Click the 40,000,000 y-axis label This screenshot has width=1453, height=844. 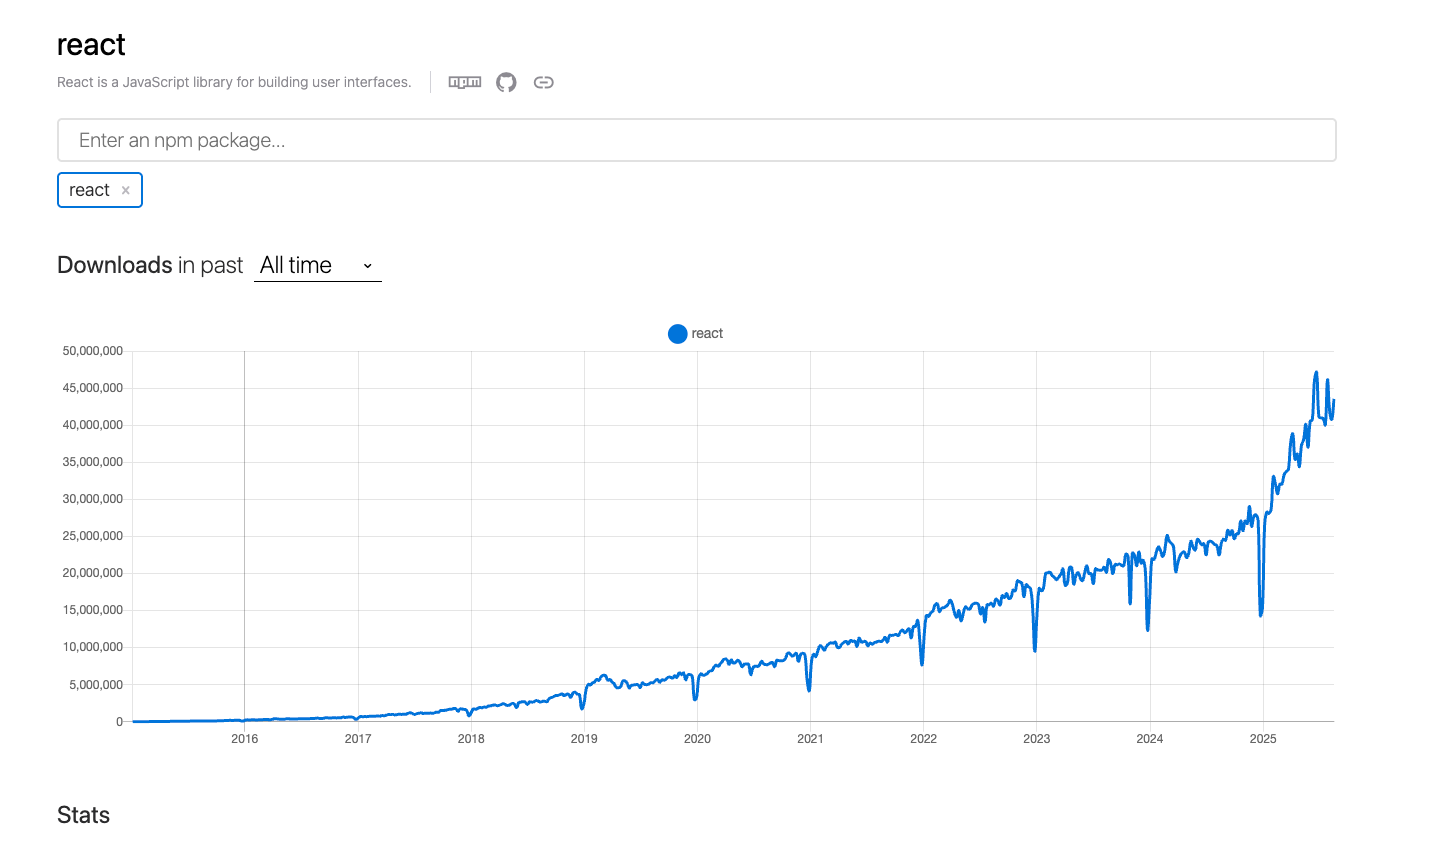click(x=93, y=425)
